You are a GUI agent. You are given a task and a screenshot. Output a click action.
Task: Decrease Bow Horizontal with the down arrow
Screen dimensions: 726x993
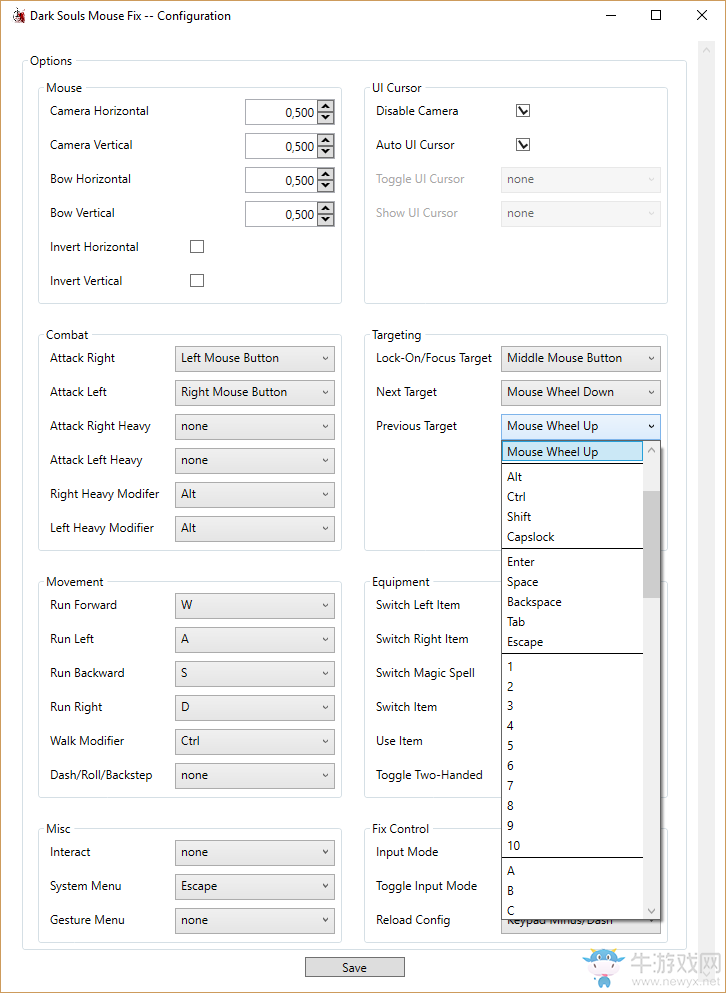point(326,186)
